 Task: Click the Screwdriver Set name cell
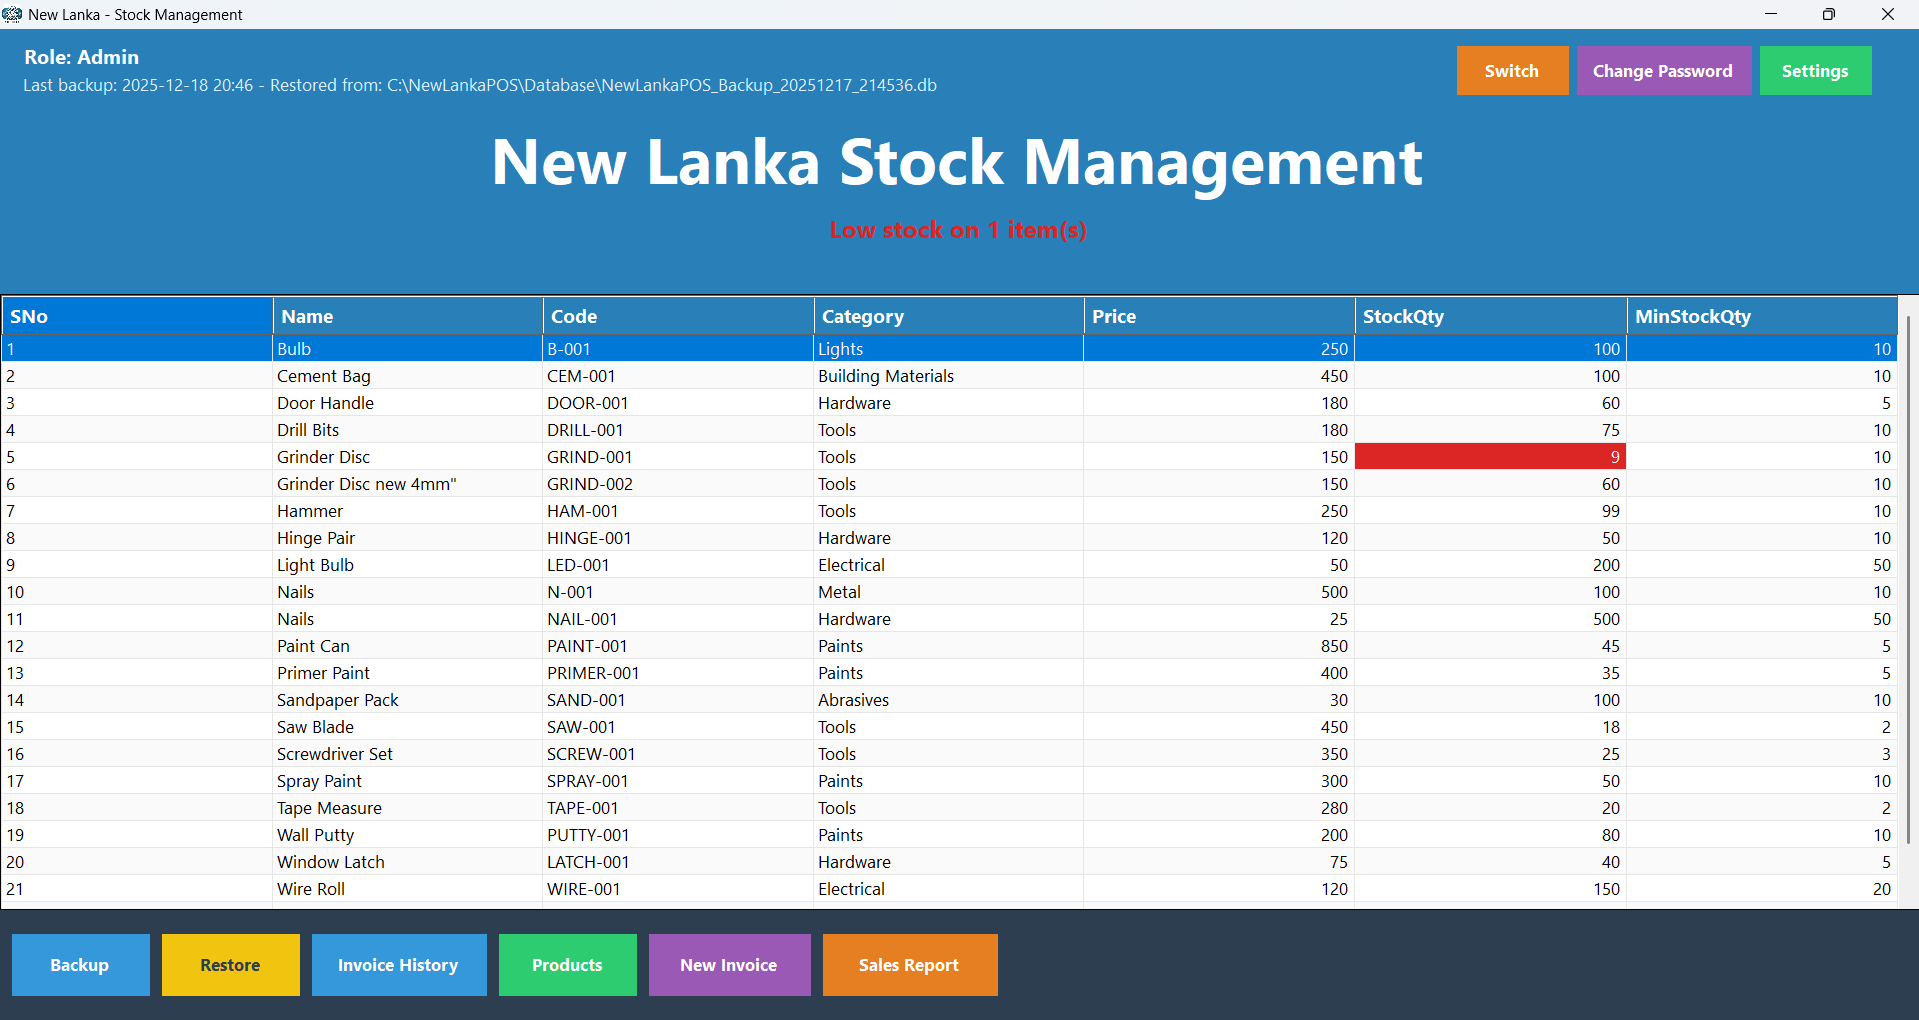point(408,754)
